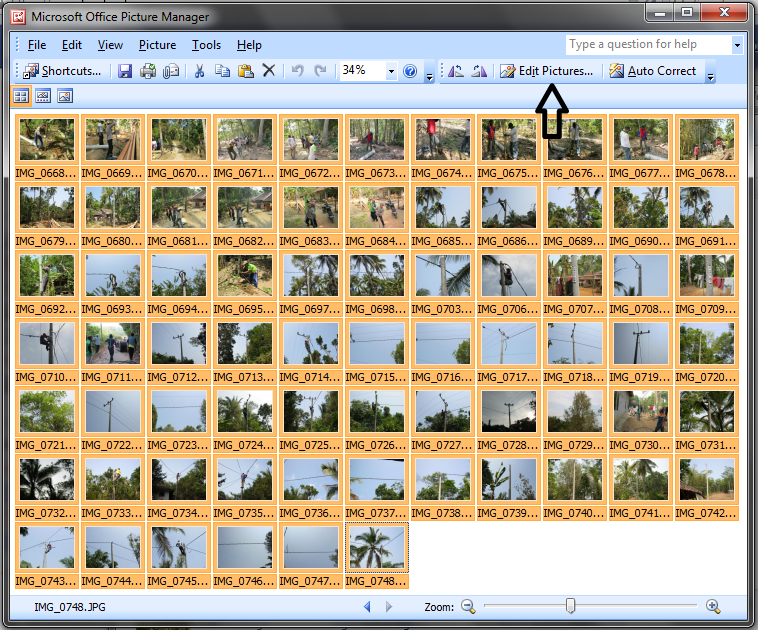Open the Picture menu
The image size is (758, 630).
tap(158, 45)
